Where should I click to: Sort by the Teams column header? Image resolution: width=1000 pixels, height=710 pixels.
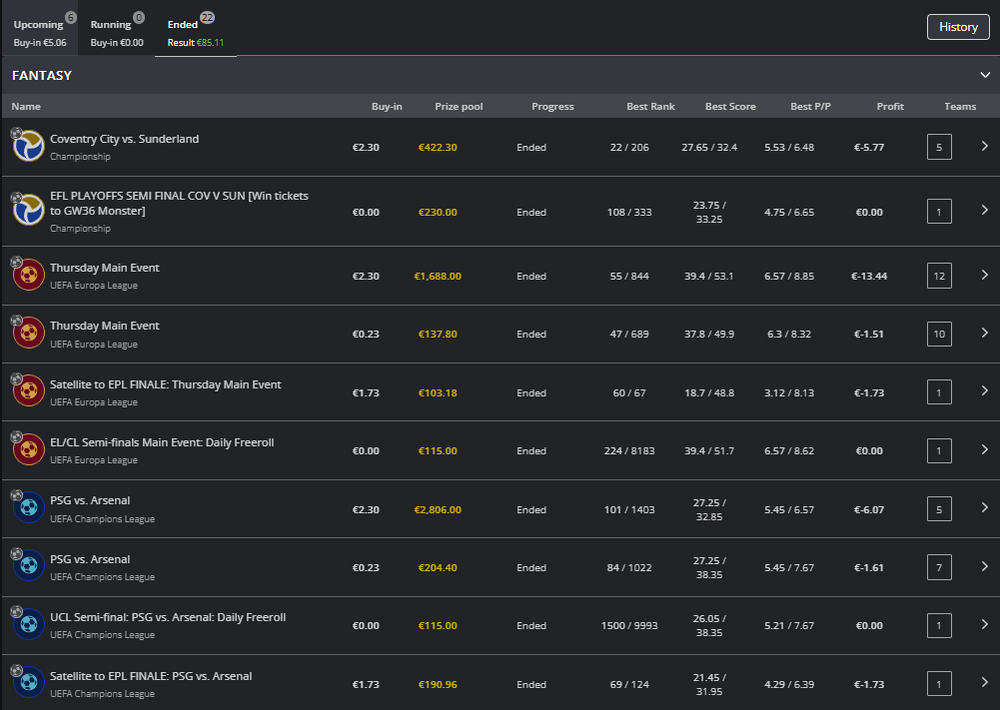(960, 107)
